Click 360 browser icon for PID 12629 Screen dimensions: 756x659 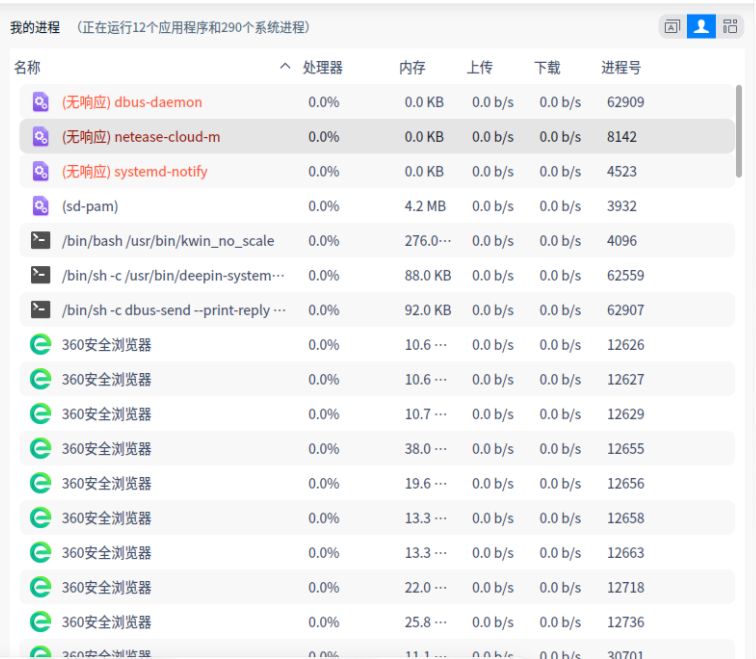(x=40, y=414)
